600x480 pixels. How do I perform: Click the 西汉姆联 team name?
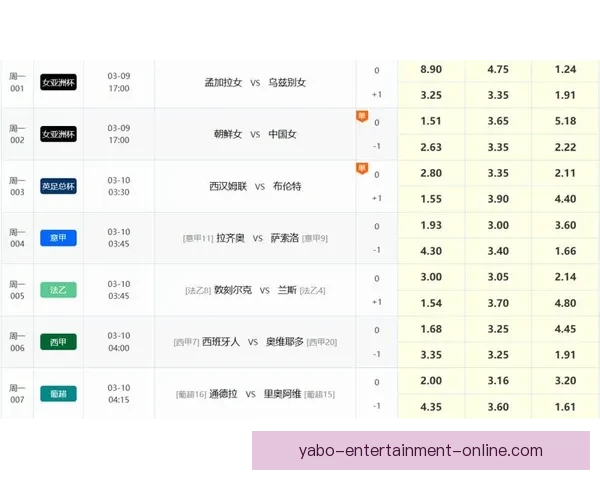[x=228, y=186]
